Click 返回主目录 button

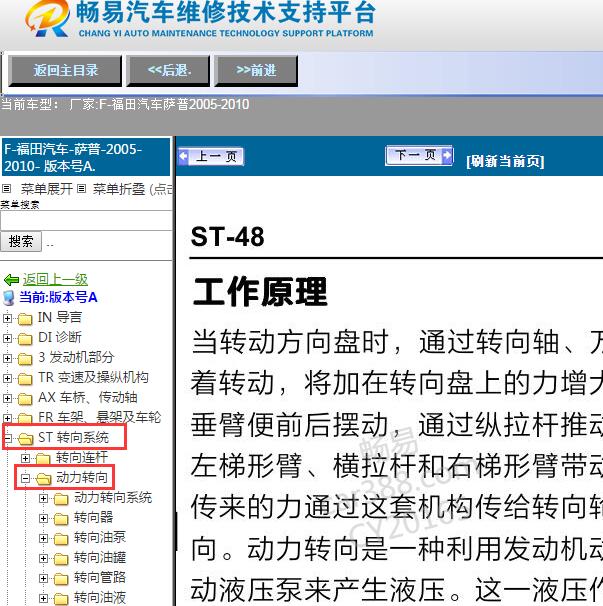click(65, 70)
